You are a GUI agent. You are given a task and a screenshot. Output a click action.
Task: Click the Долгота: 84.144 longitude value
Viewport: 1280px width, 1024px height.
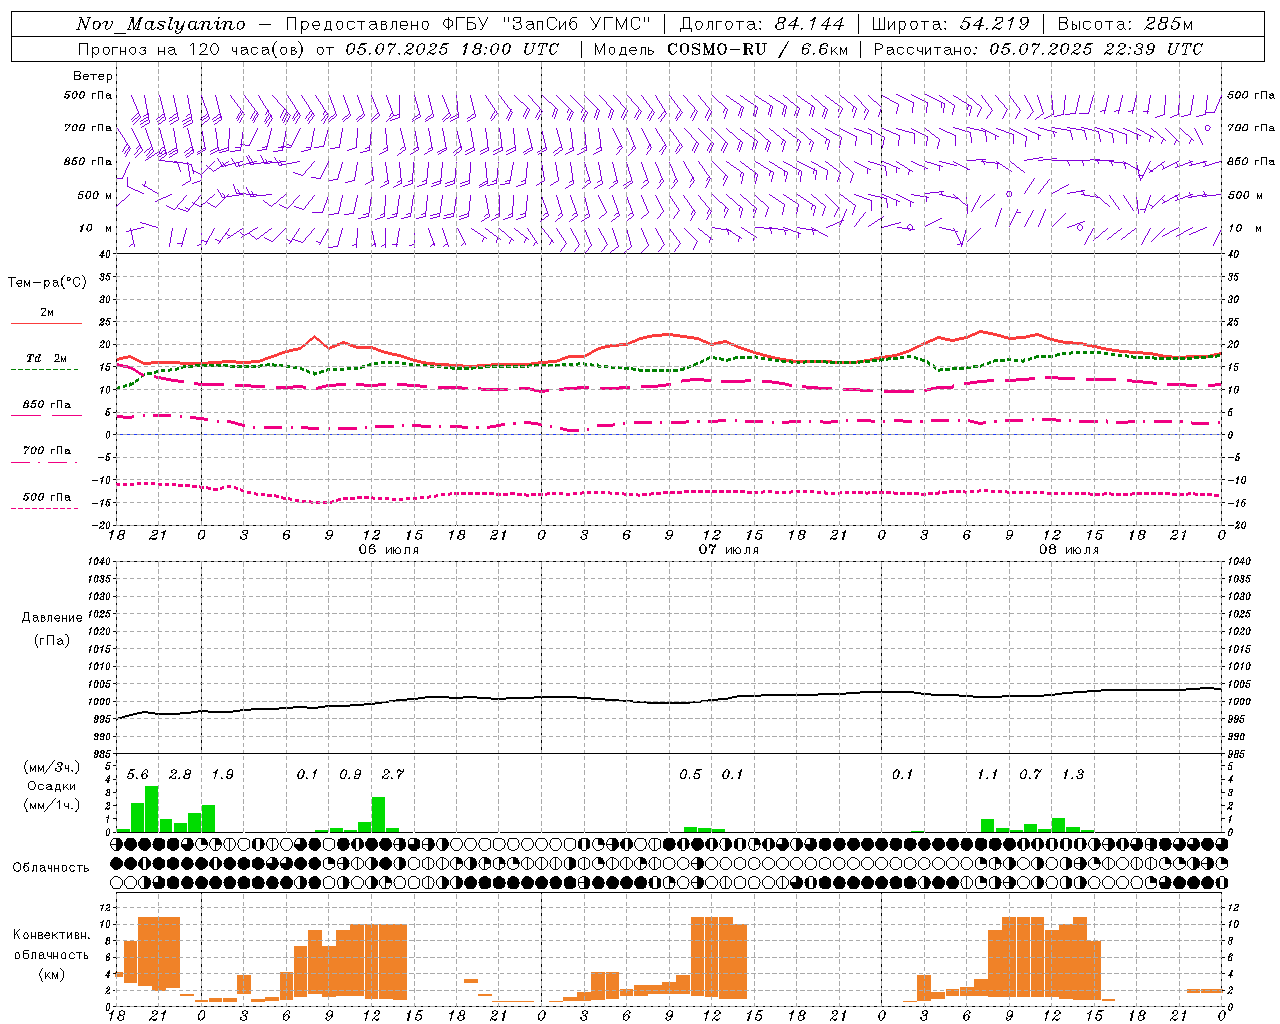pyautogui.click(x=762, y=24)
